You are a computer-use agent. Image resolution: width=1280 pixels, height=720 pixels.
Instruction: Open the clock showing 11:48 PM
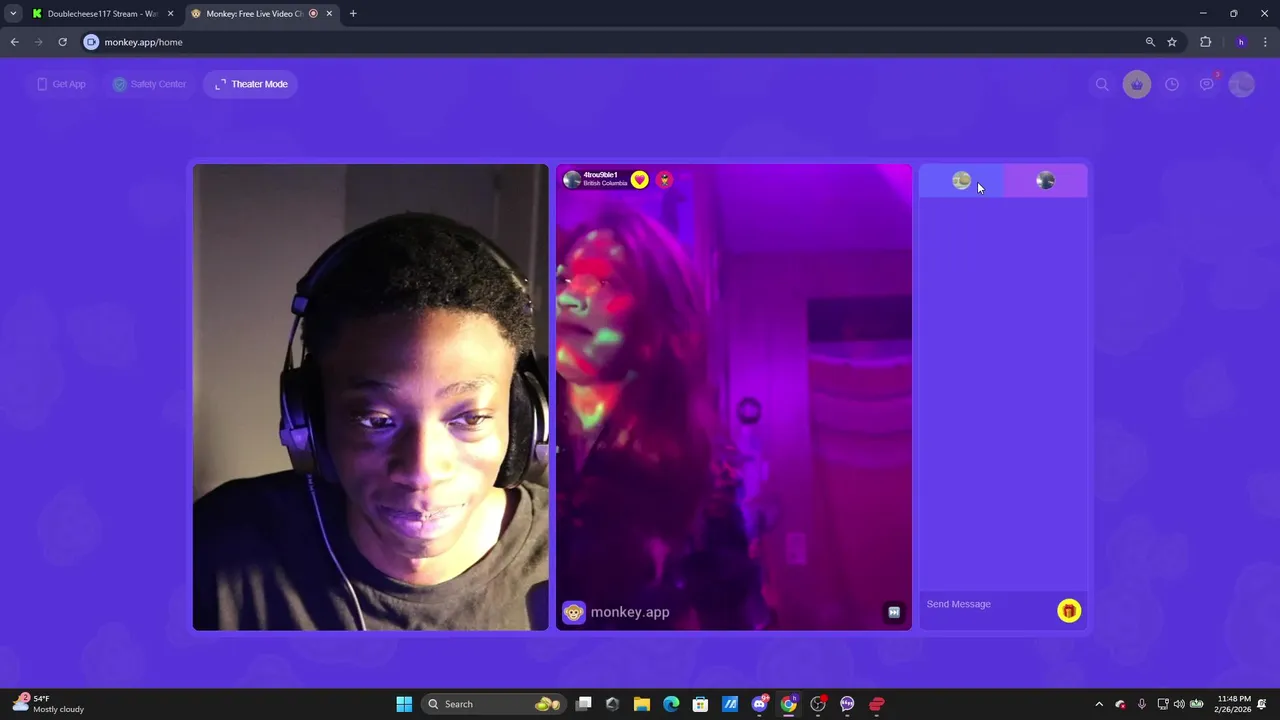(x=1234, y=704)
